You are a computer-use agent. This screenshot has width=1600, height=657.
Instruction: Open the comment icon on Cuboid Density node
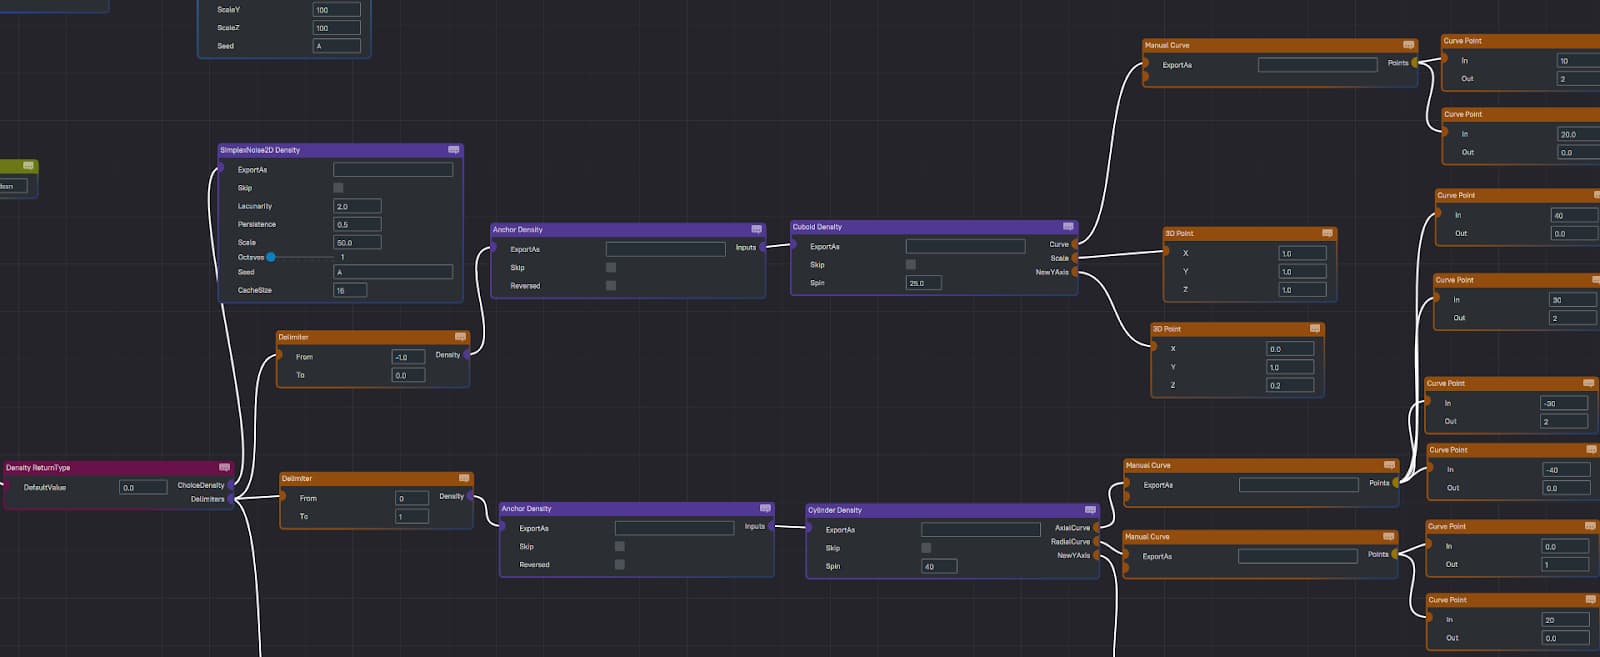click(x=1068, y=227)
